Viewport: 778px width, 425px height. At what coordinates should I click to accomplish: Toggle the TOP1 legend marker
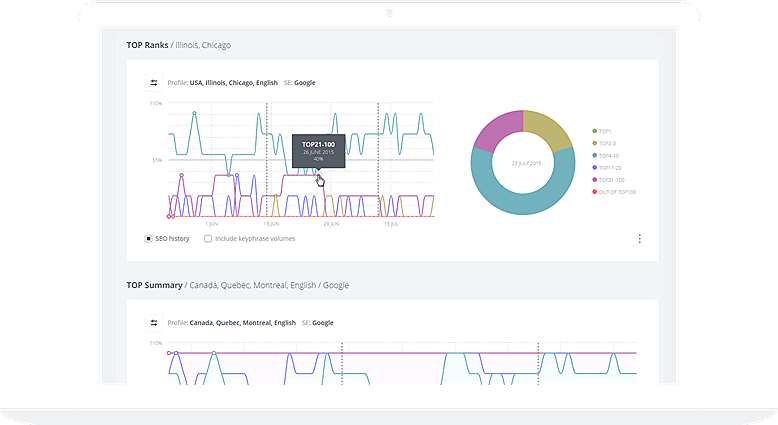595,131
